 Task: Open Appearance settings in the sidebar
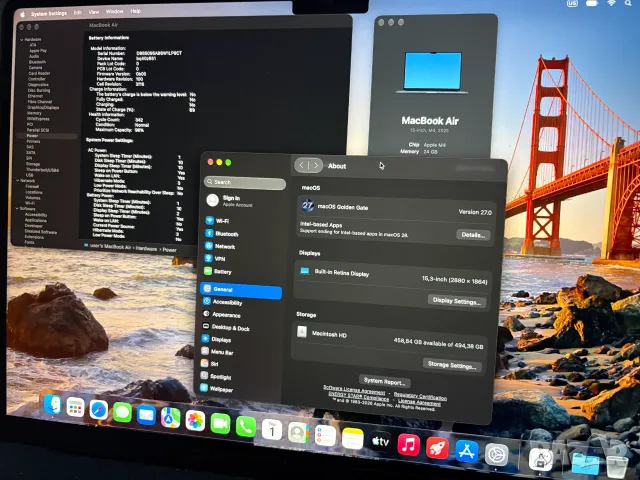tap(222, 315)
